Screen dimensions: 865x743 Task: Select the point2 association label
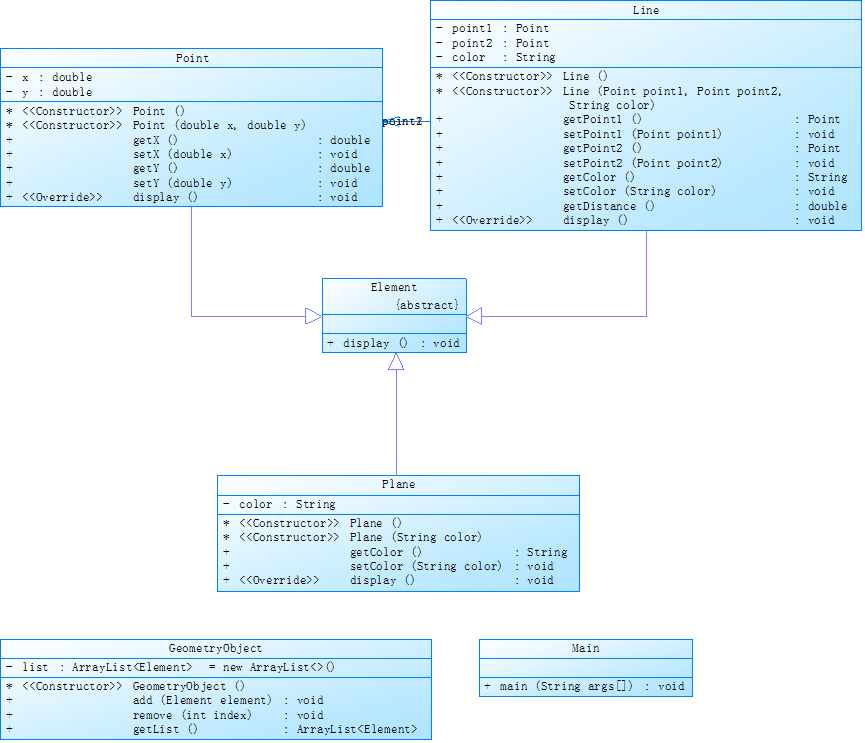[x=402, y=121]
